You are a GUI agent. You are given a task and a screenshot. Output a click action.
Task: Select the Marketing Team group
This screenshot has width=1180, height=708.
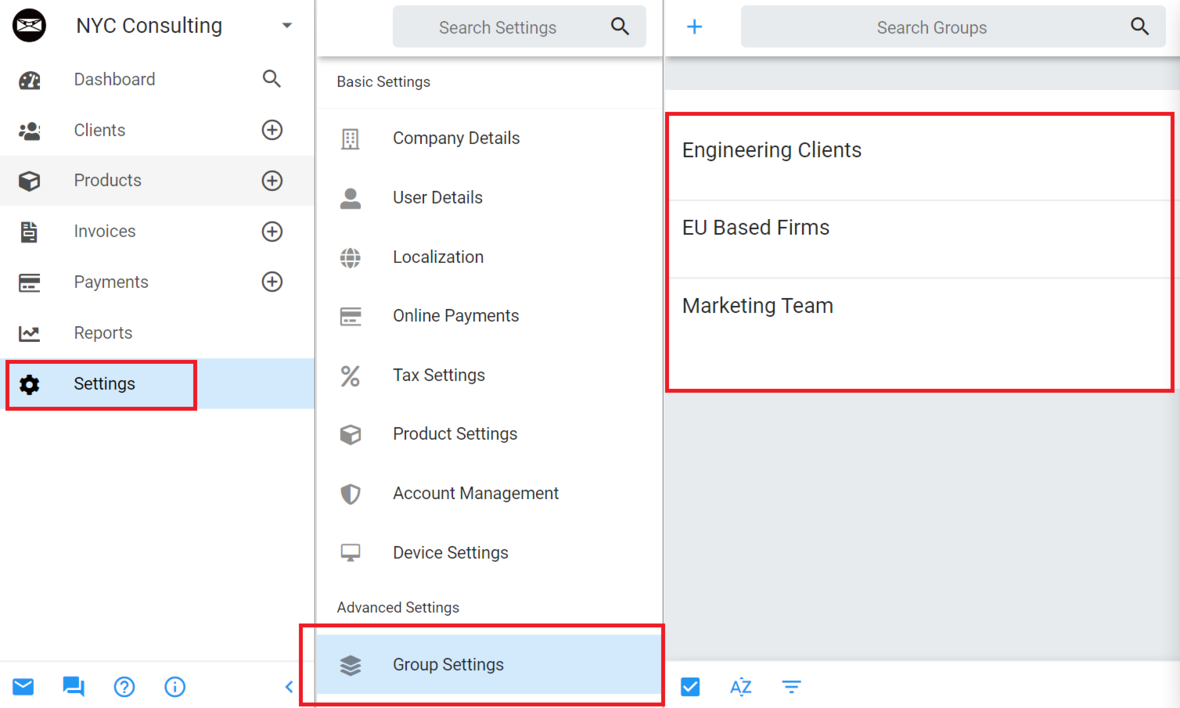757,306
